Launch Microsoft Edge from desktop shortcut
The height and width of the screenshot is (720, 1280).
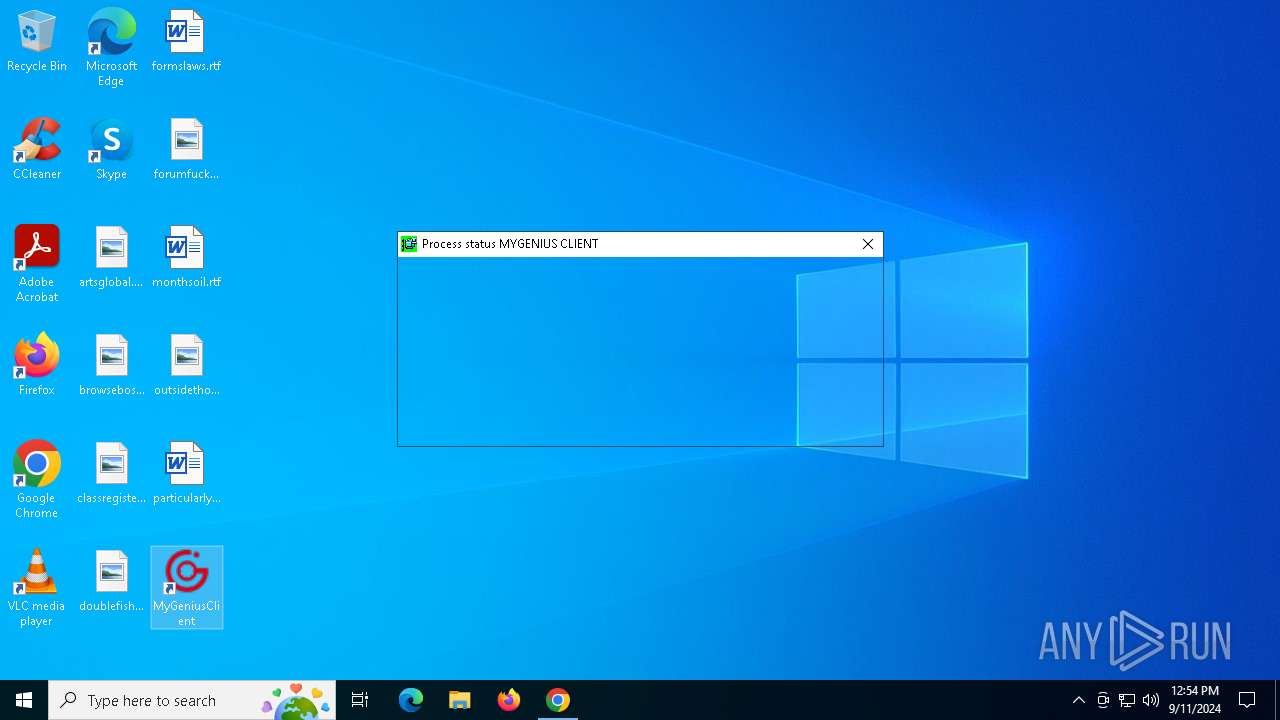(x=111, y=48)
